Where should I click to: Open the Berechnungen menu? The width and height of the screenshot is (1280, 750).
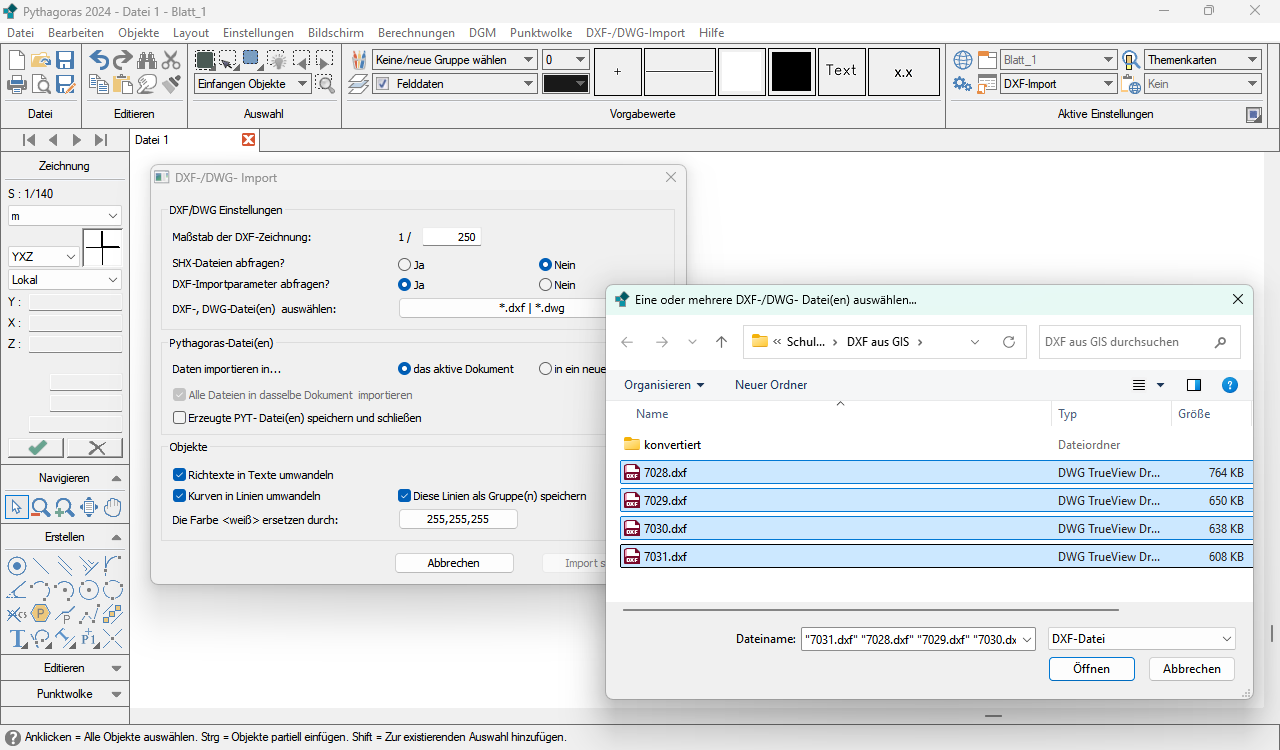[416, 33]
